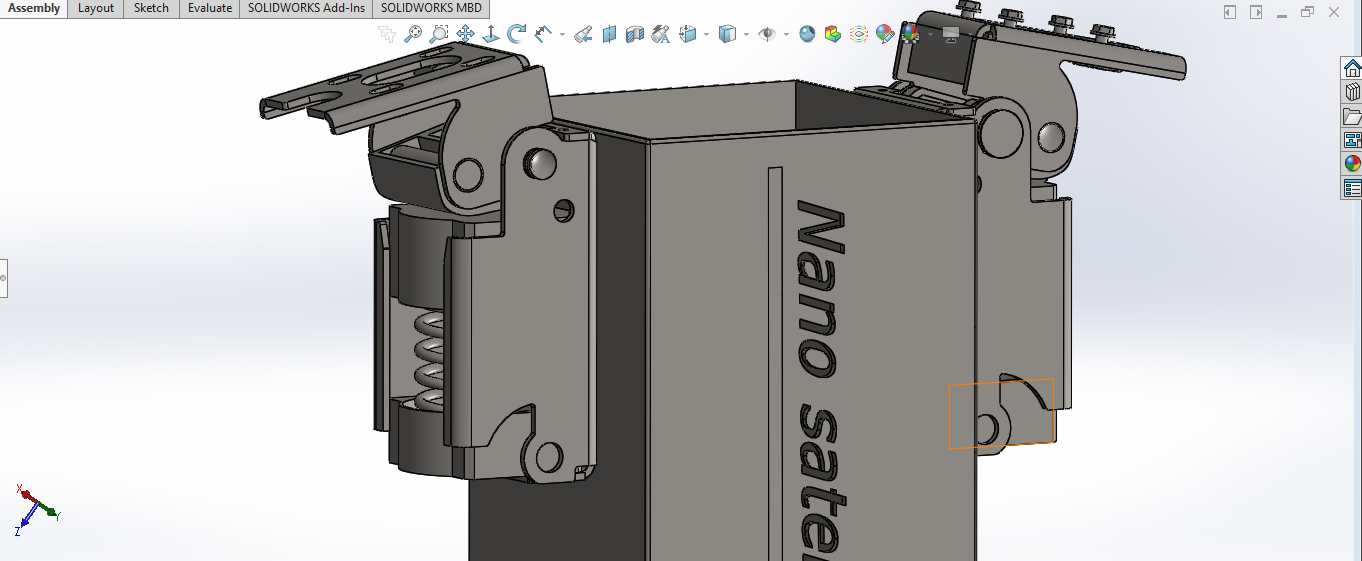Image resolution: width=1362 pixels, height=561 pixels.
Task: Click the View Settings monitor icon
Action: point(951,34)
